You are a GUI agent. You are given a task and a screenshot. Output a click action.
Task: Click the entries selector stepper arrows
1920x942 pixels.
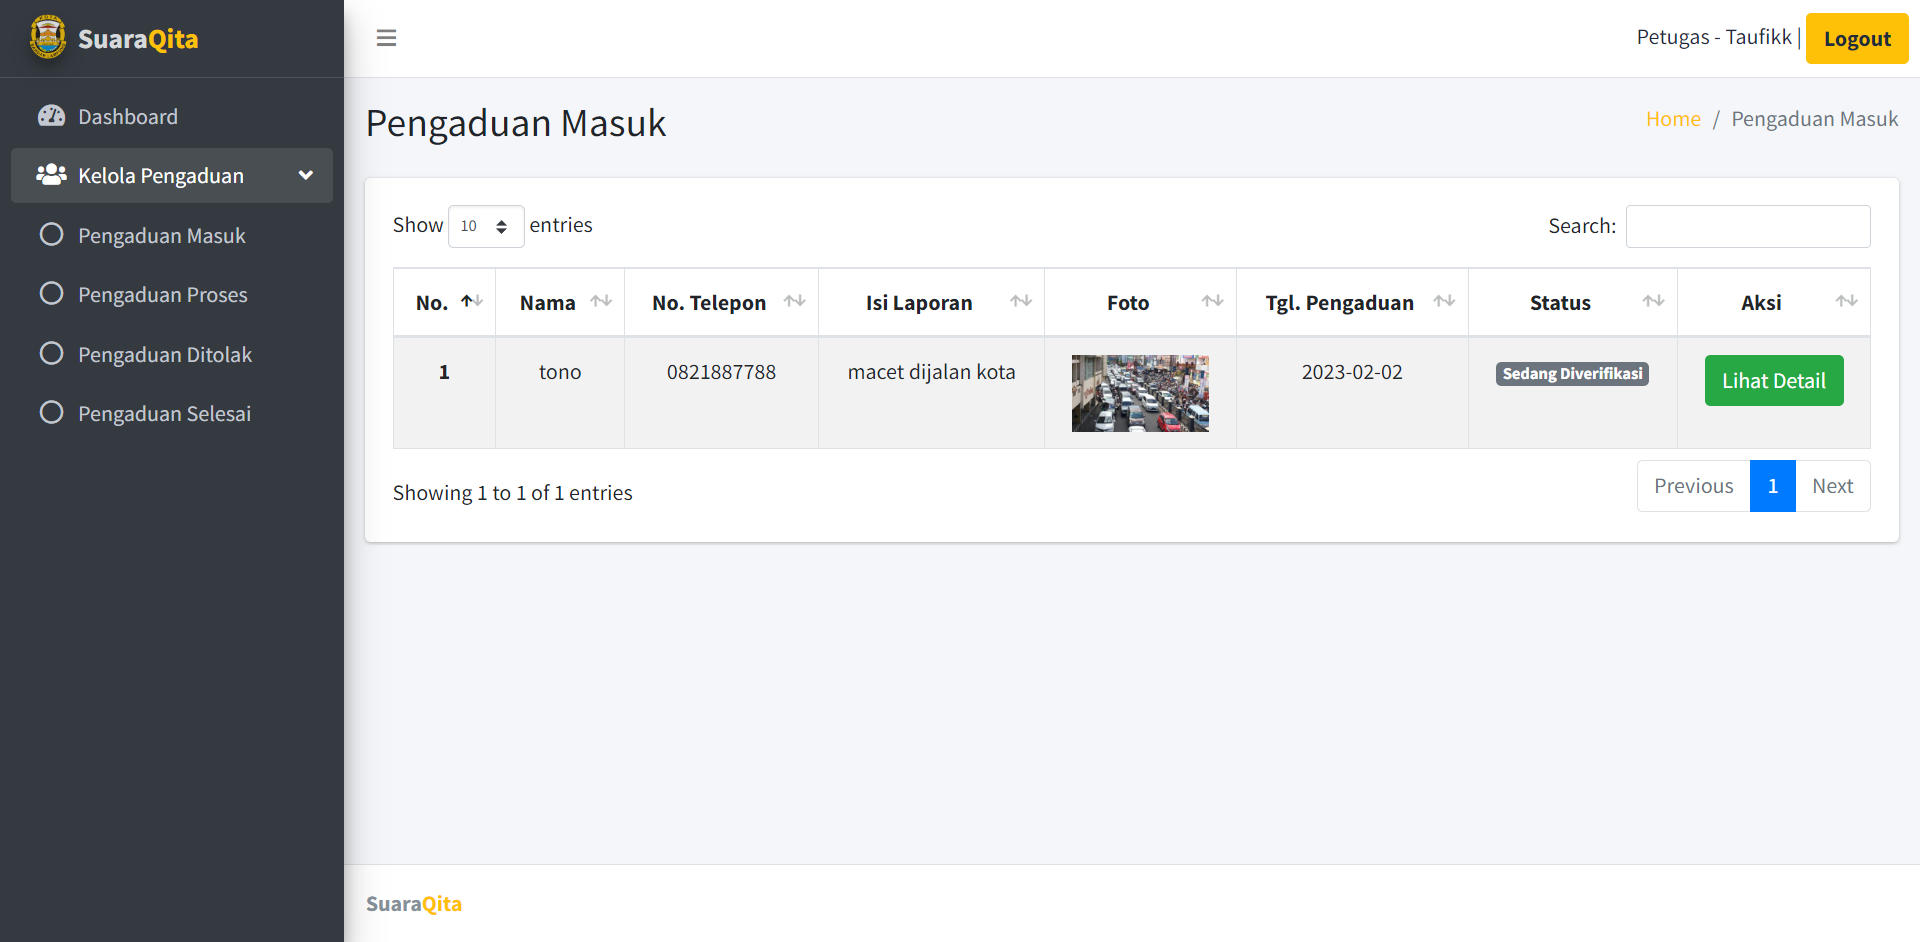[x=502, y=226]
